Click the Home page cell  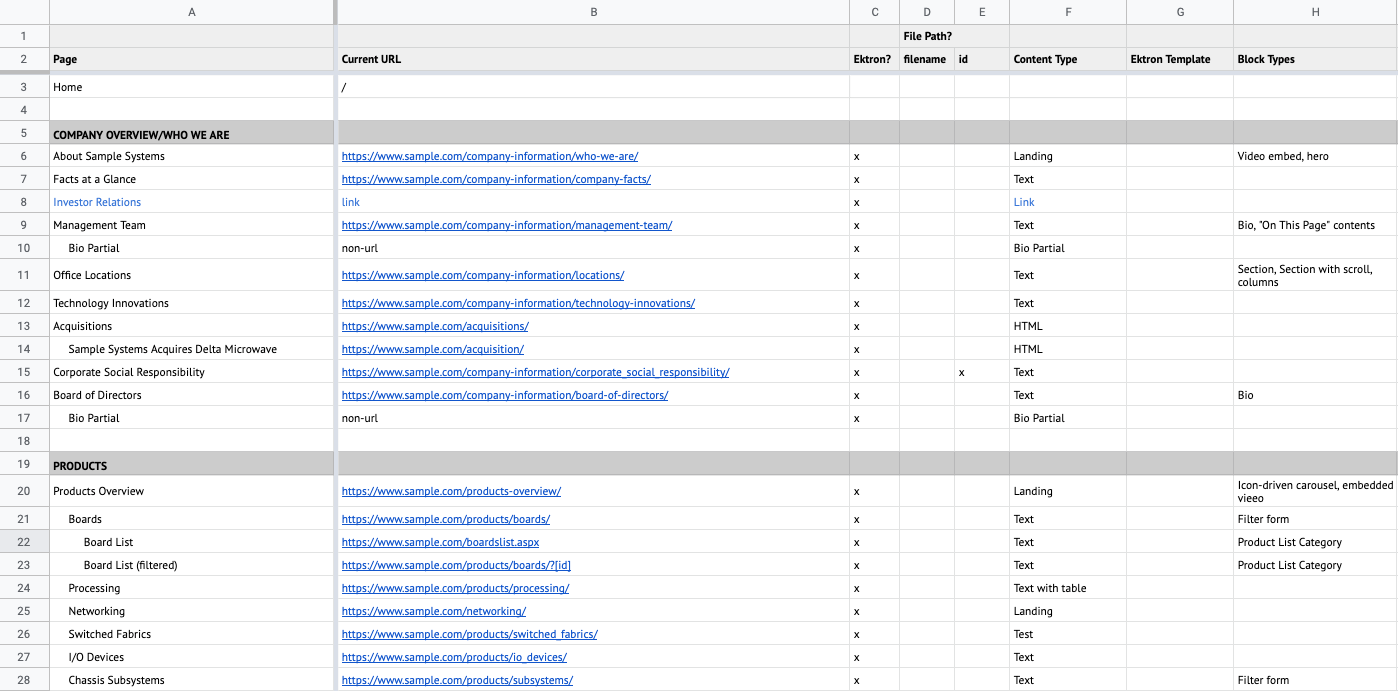pos(68,87)
